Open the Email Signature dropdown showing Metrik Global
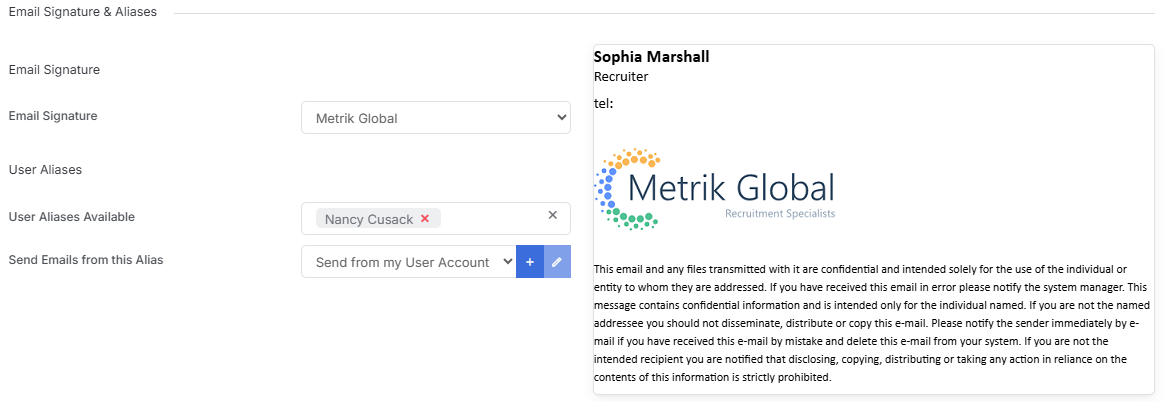The width and height of the screenshot is (1168, 402). (436, 118)
